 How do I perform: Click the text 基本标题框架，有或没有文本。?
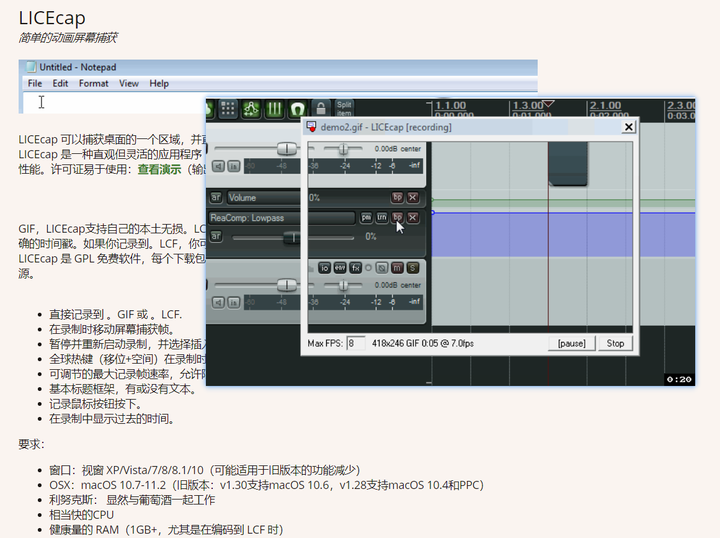coord(124,389)
